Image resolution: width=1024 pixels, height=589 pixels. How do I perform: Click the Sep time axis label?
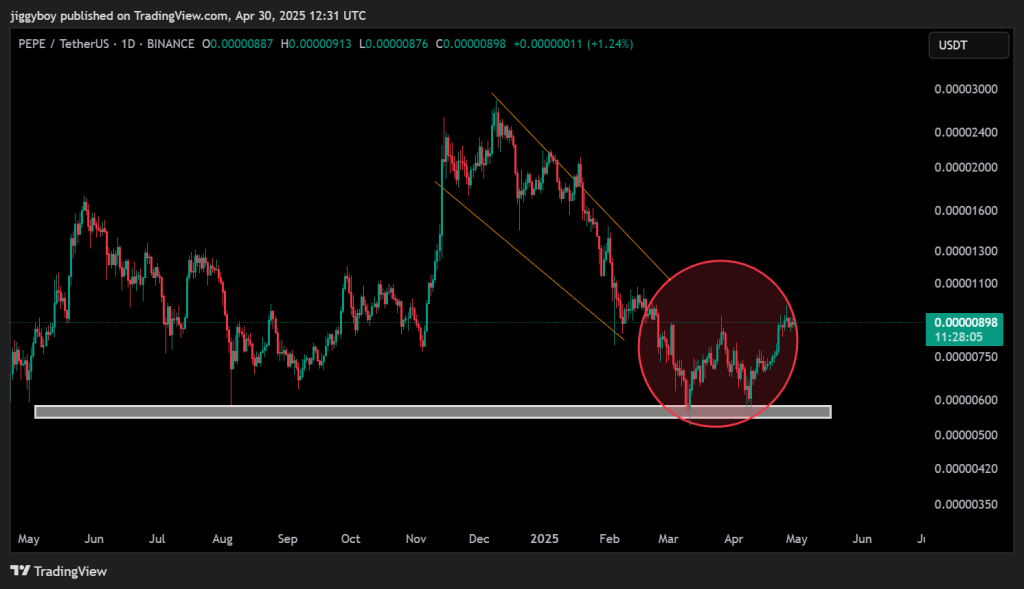287,539
